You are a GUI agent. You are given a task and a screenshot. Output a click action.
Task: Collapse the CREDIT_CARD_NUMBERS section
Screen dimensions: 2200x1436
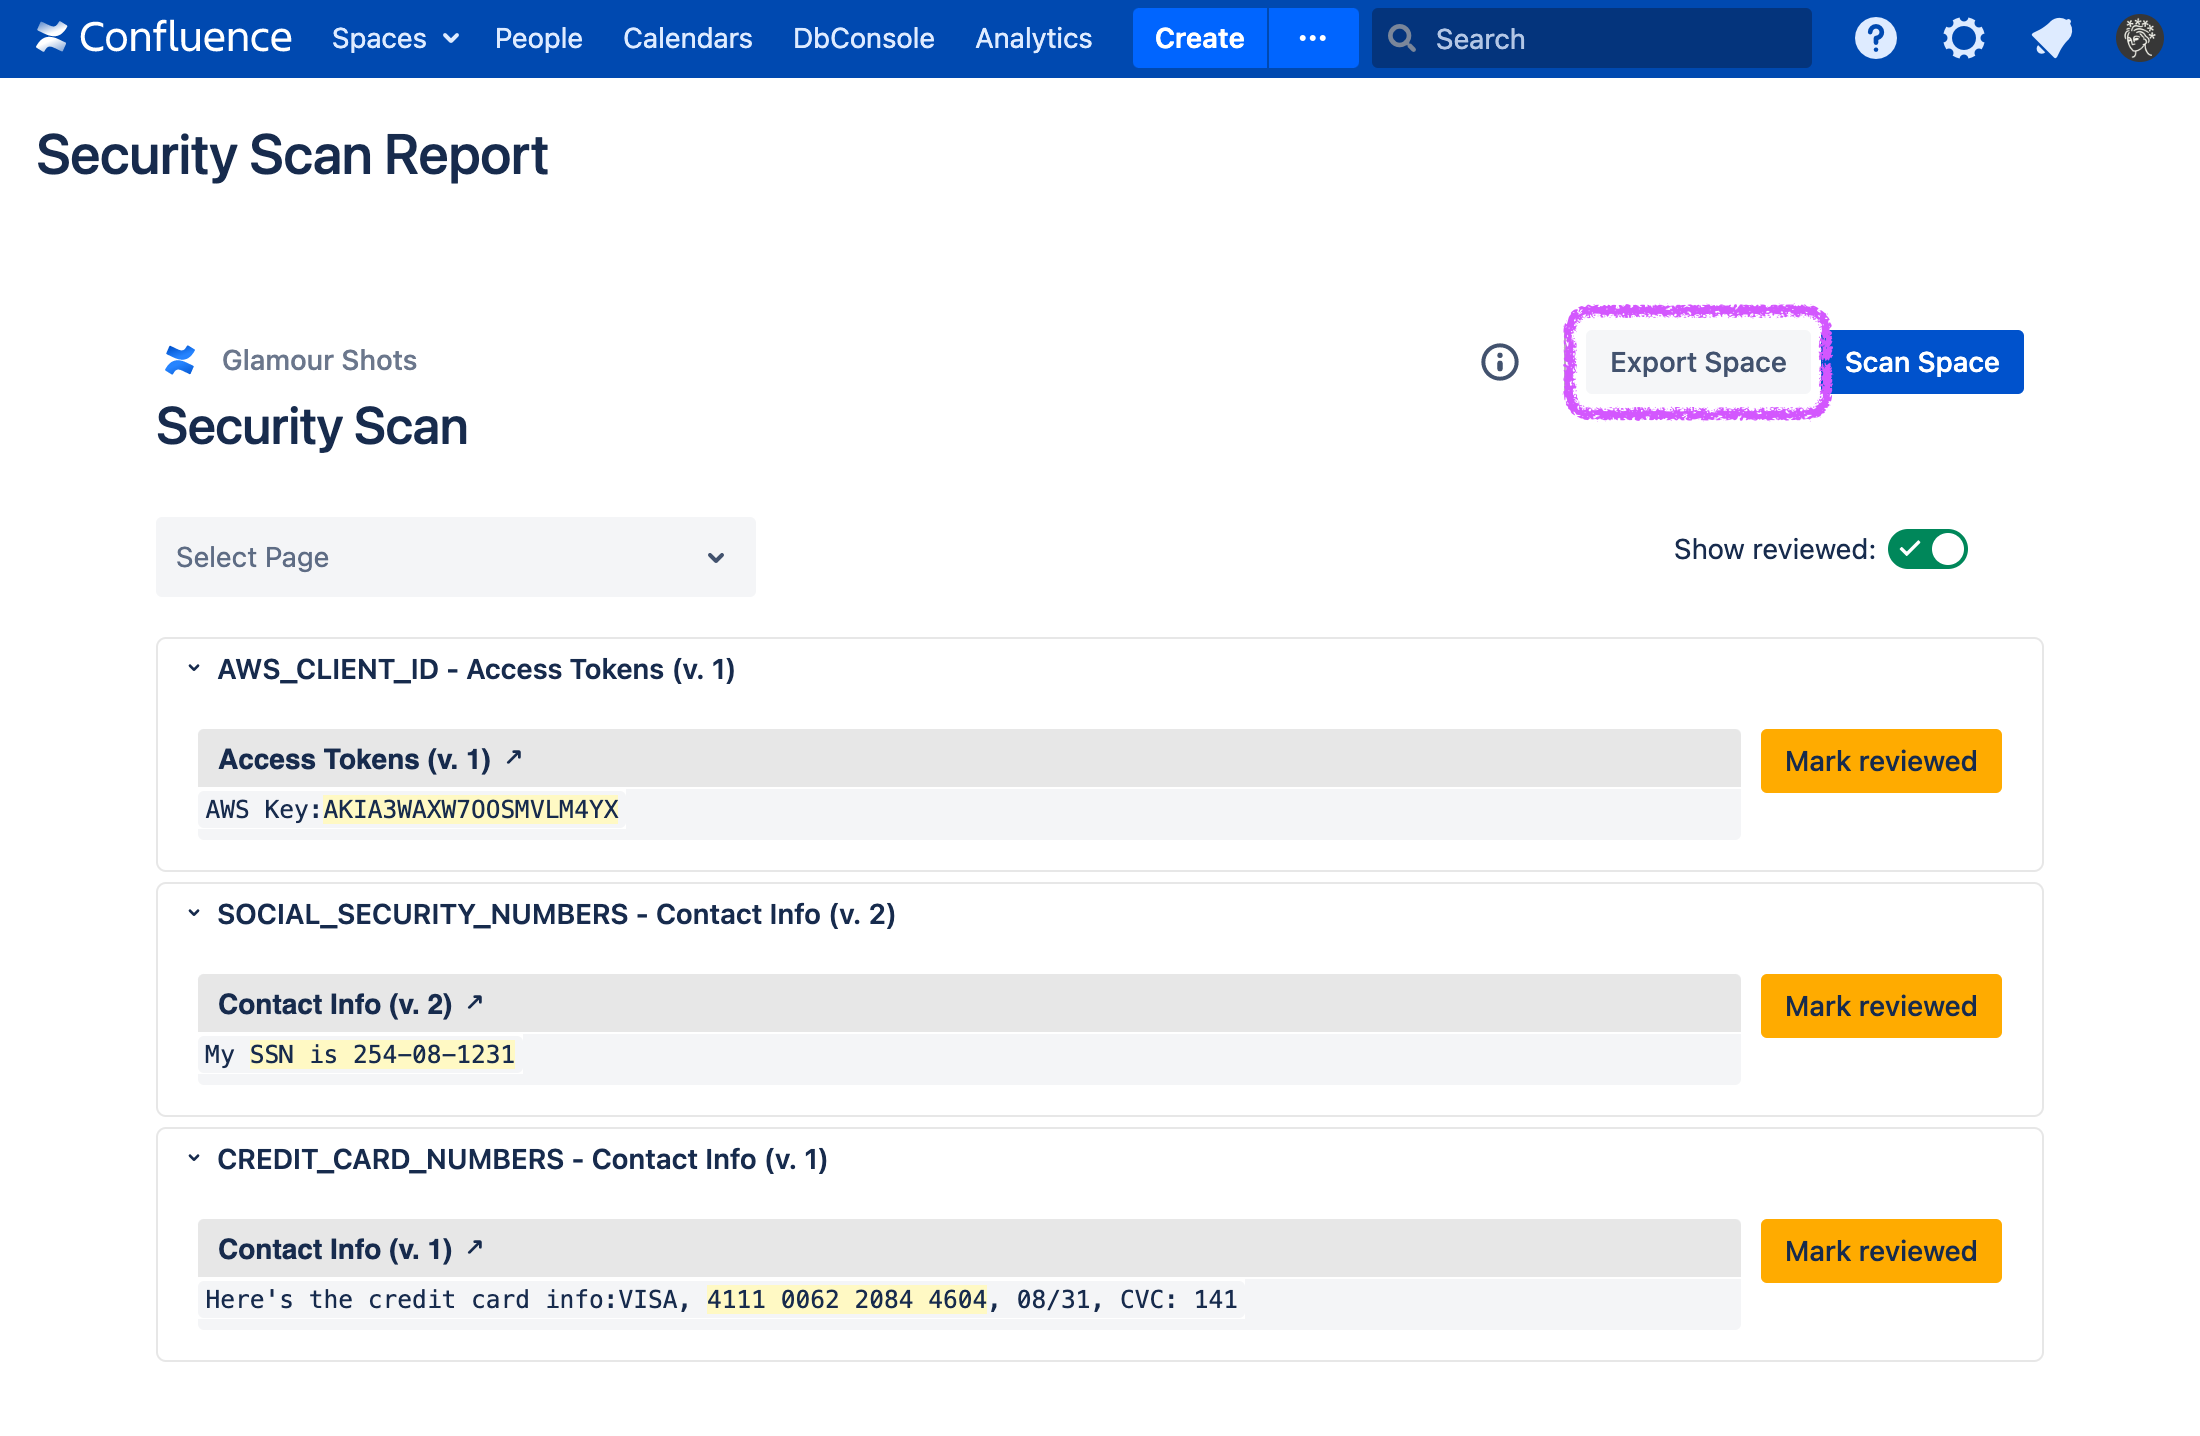coord(194,1158)
